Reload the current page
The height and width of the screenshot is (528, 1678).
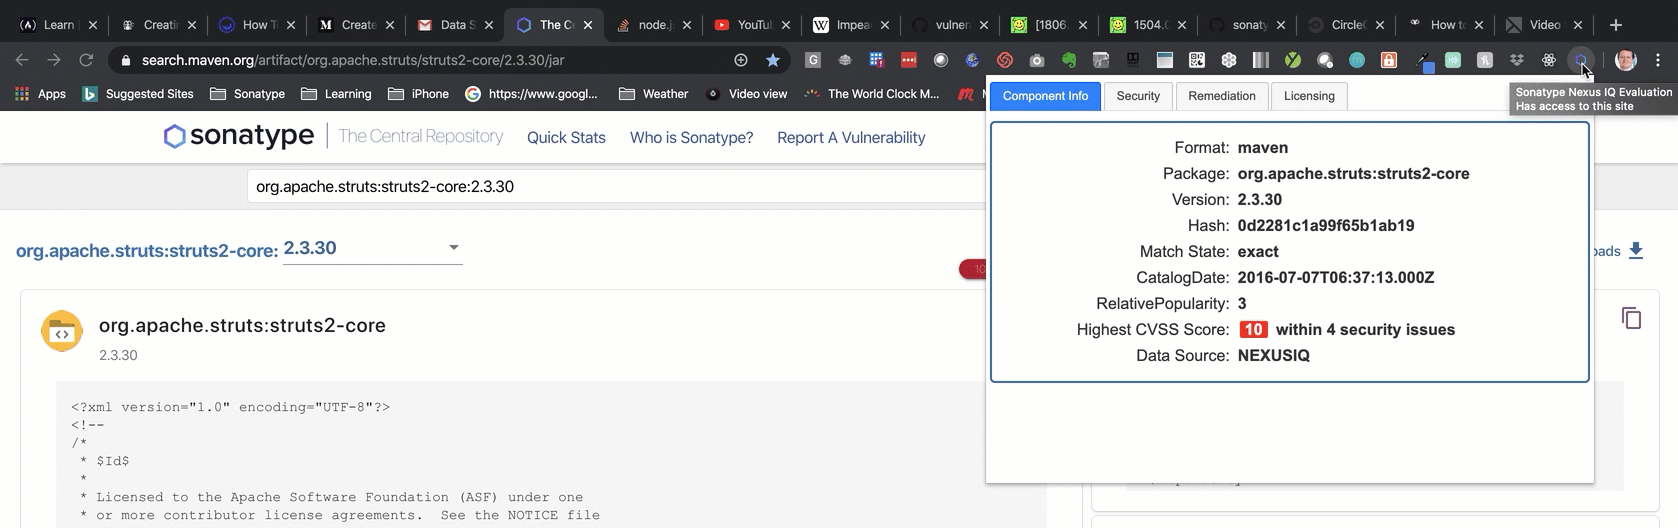(x=86, y=60)
